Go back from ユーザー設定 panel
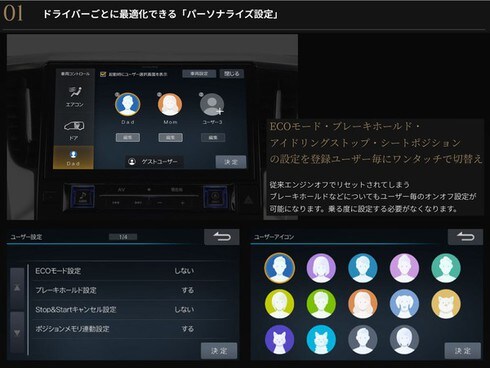The image size is (490, 368). point(222,237)
